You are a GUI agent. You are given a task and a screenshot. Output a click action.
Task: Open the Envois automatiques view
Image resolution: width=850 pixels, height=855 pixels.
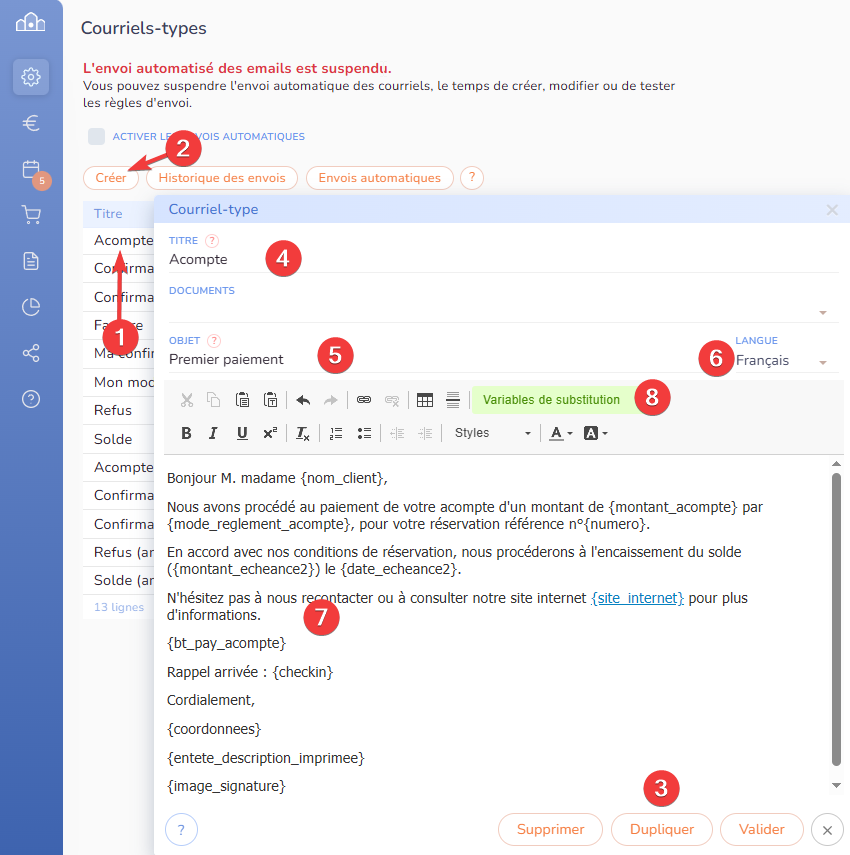tap(379, 178)
